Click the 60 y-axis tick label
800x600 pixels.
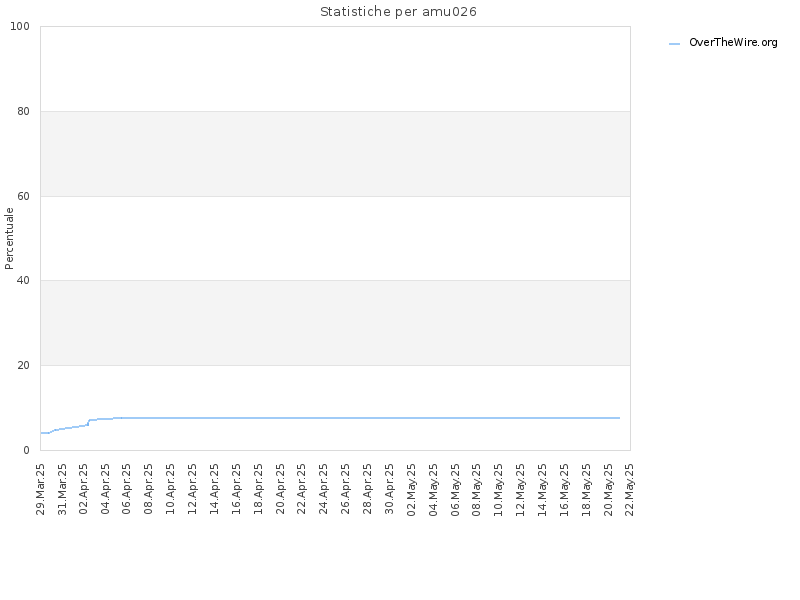tap(23, 196)
